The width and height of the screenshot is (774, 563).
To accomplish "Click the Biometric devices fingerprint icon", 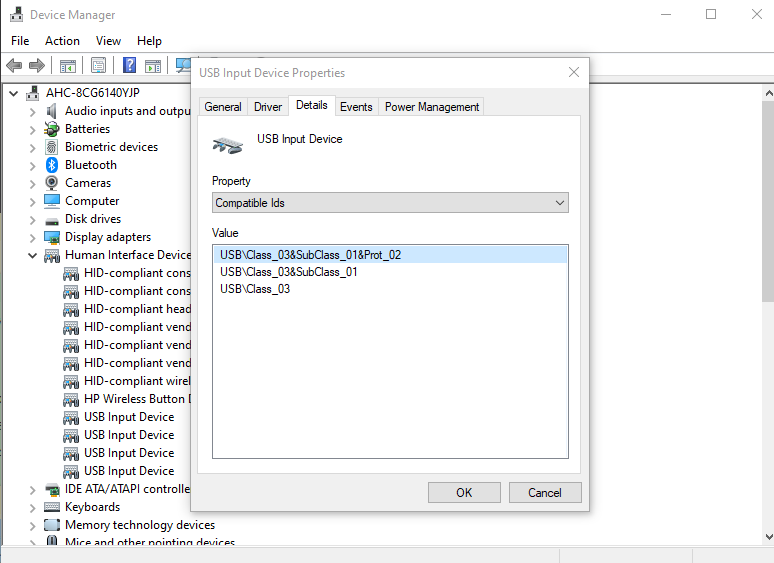I will [52, 147].
